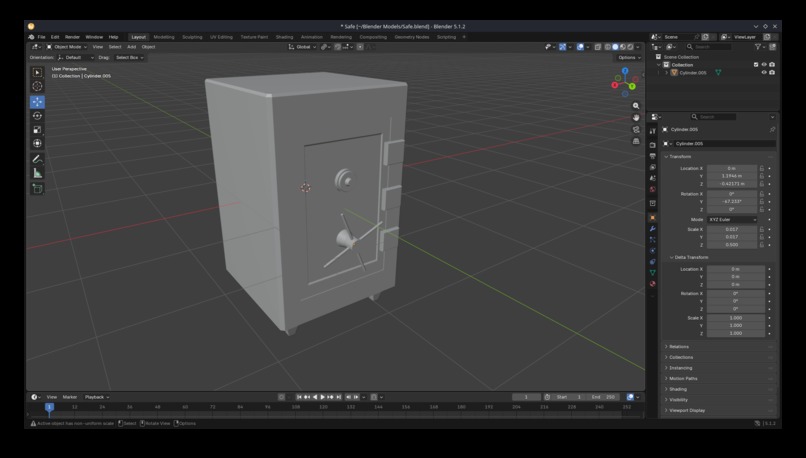Lock the Scale Z value
806x458 pixels.
[762, 245]
